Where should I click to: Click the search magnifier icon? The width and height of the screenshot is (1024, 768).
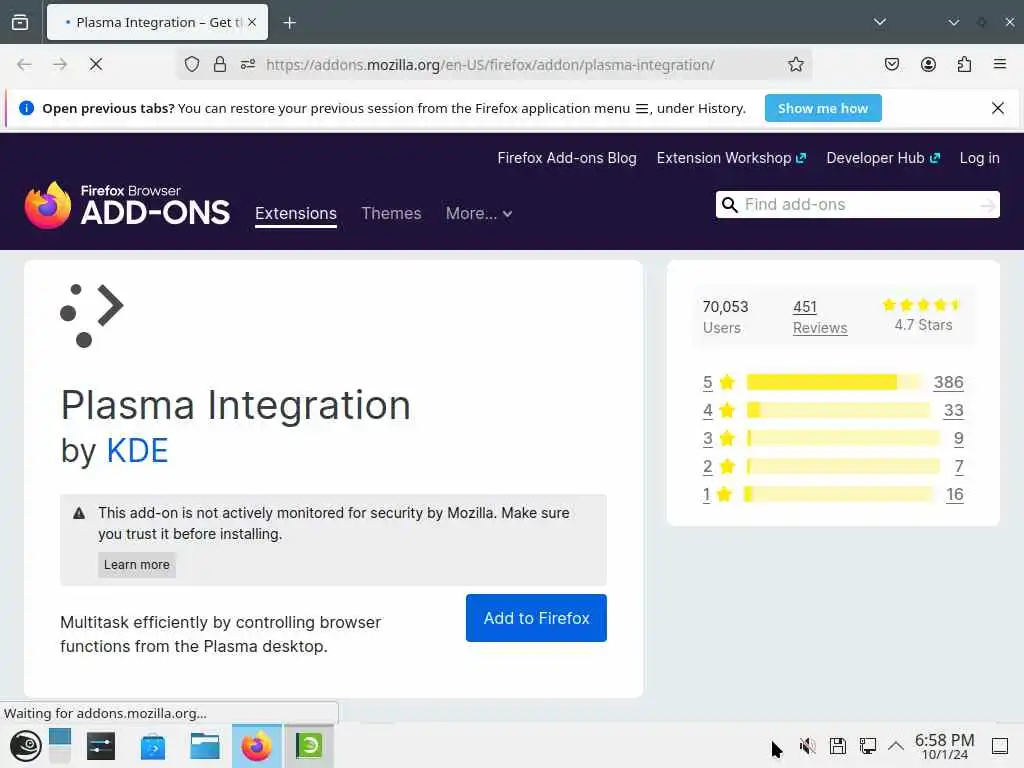click(729, 205)
